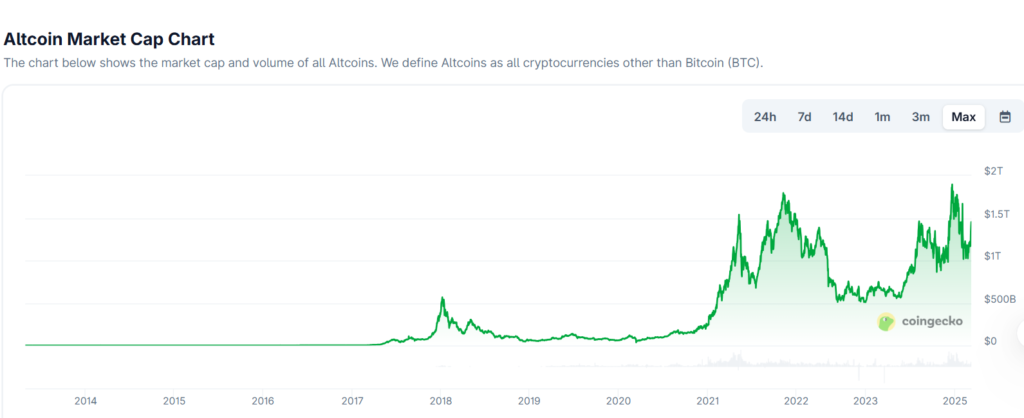Screen dimensions: 1024x418
Task: Click the $2T y-axis label
Action: coord(993,171)
